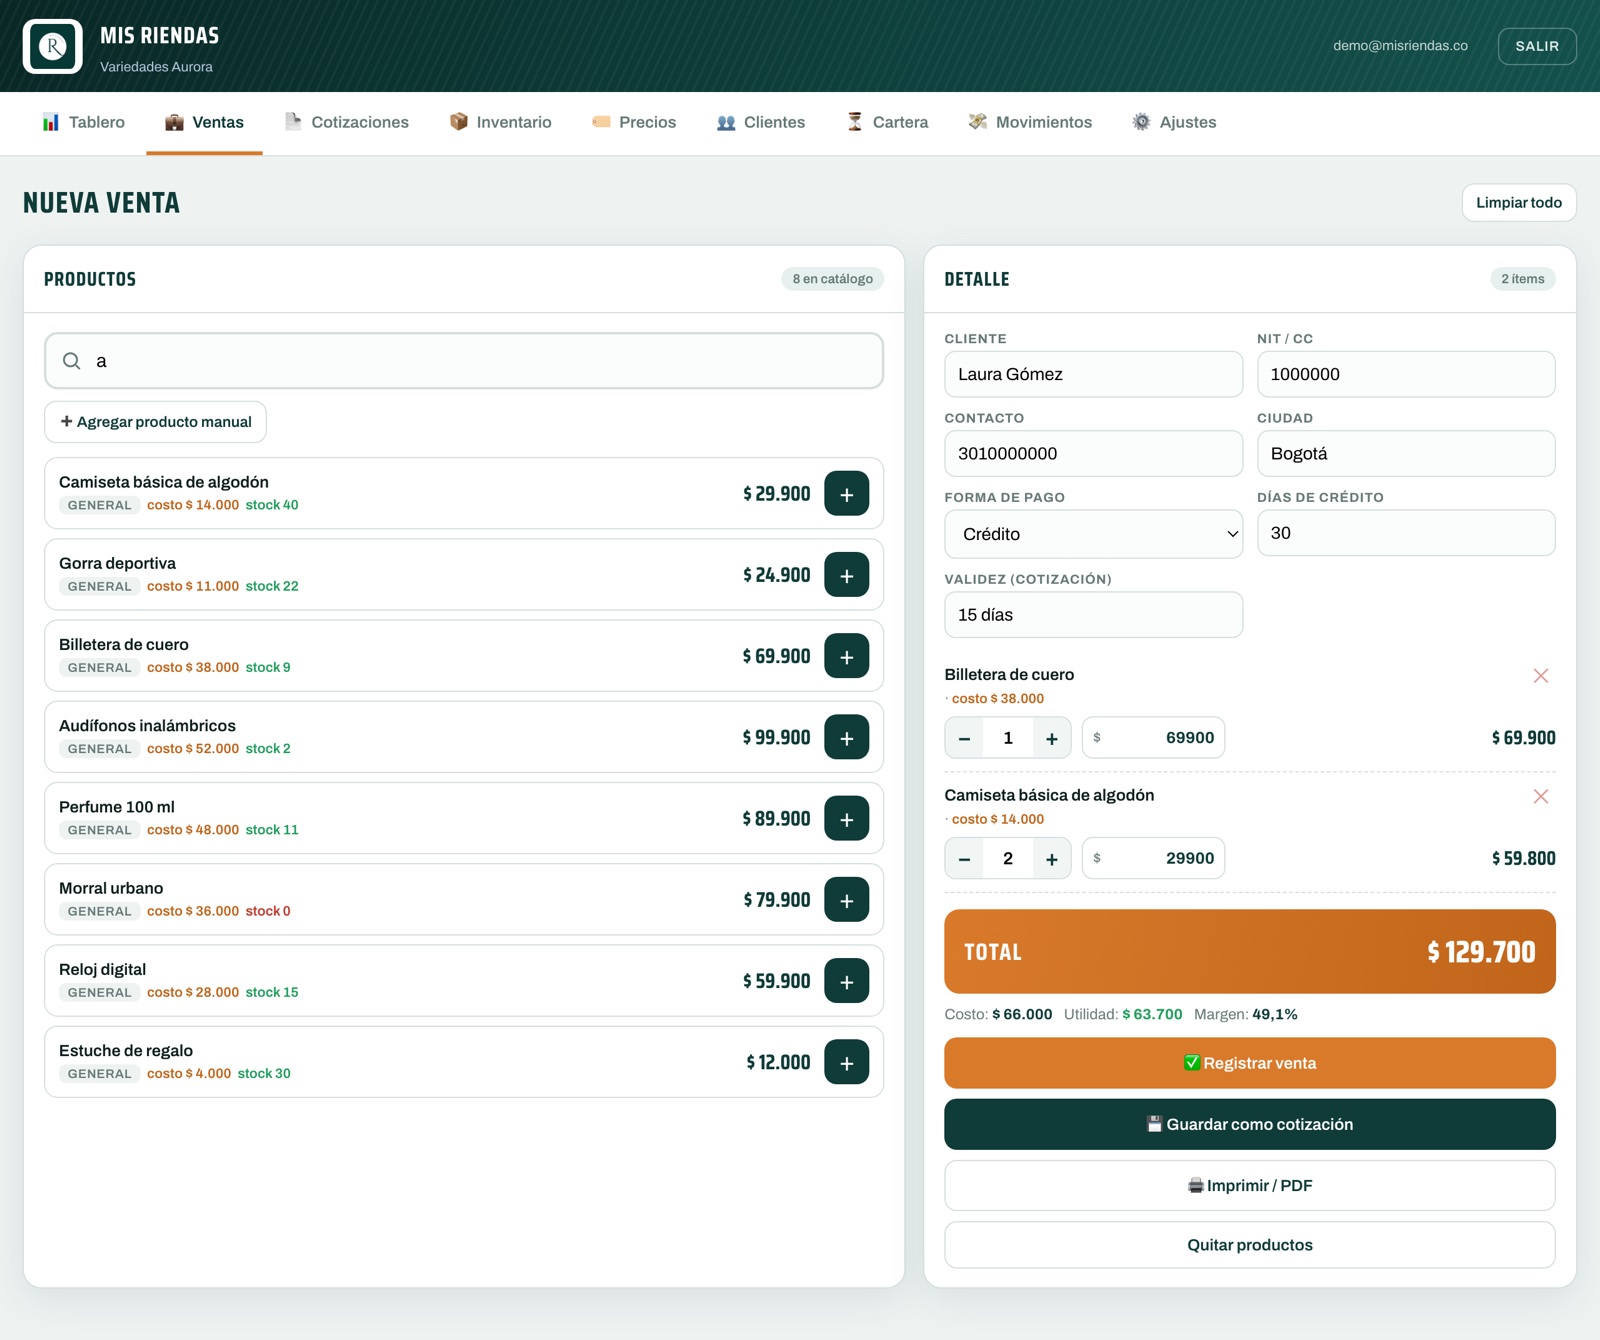Open the Forma de pago dropdown

(x=1093, y=534)
